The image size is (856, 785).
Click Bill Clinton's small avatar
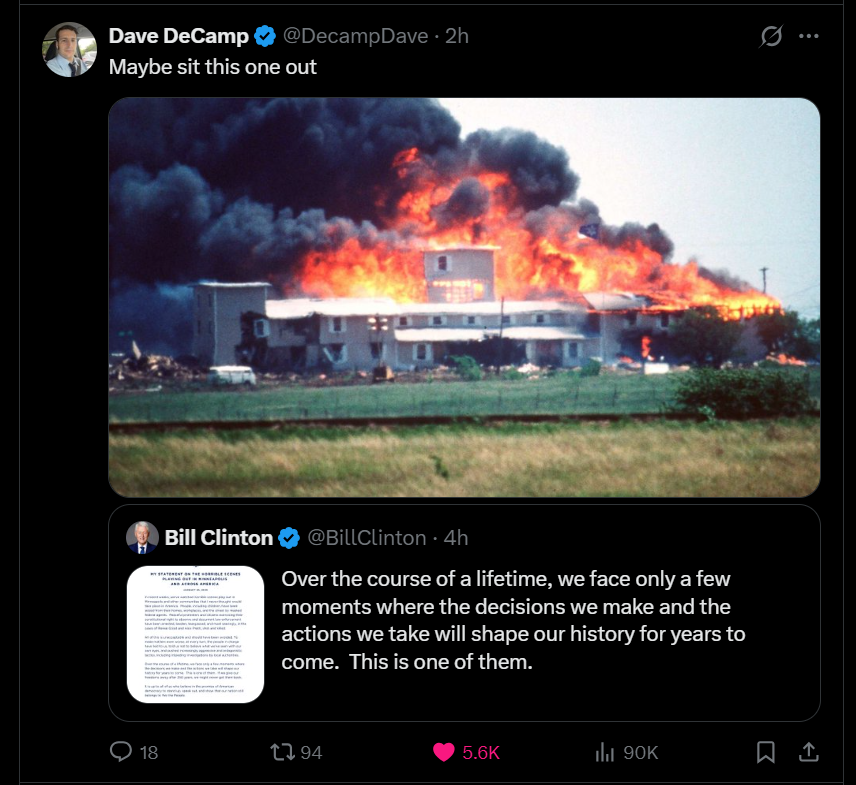coord(142,538)
